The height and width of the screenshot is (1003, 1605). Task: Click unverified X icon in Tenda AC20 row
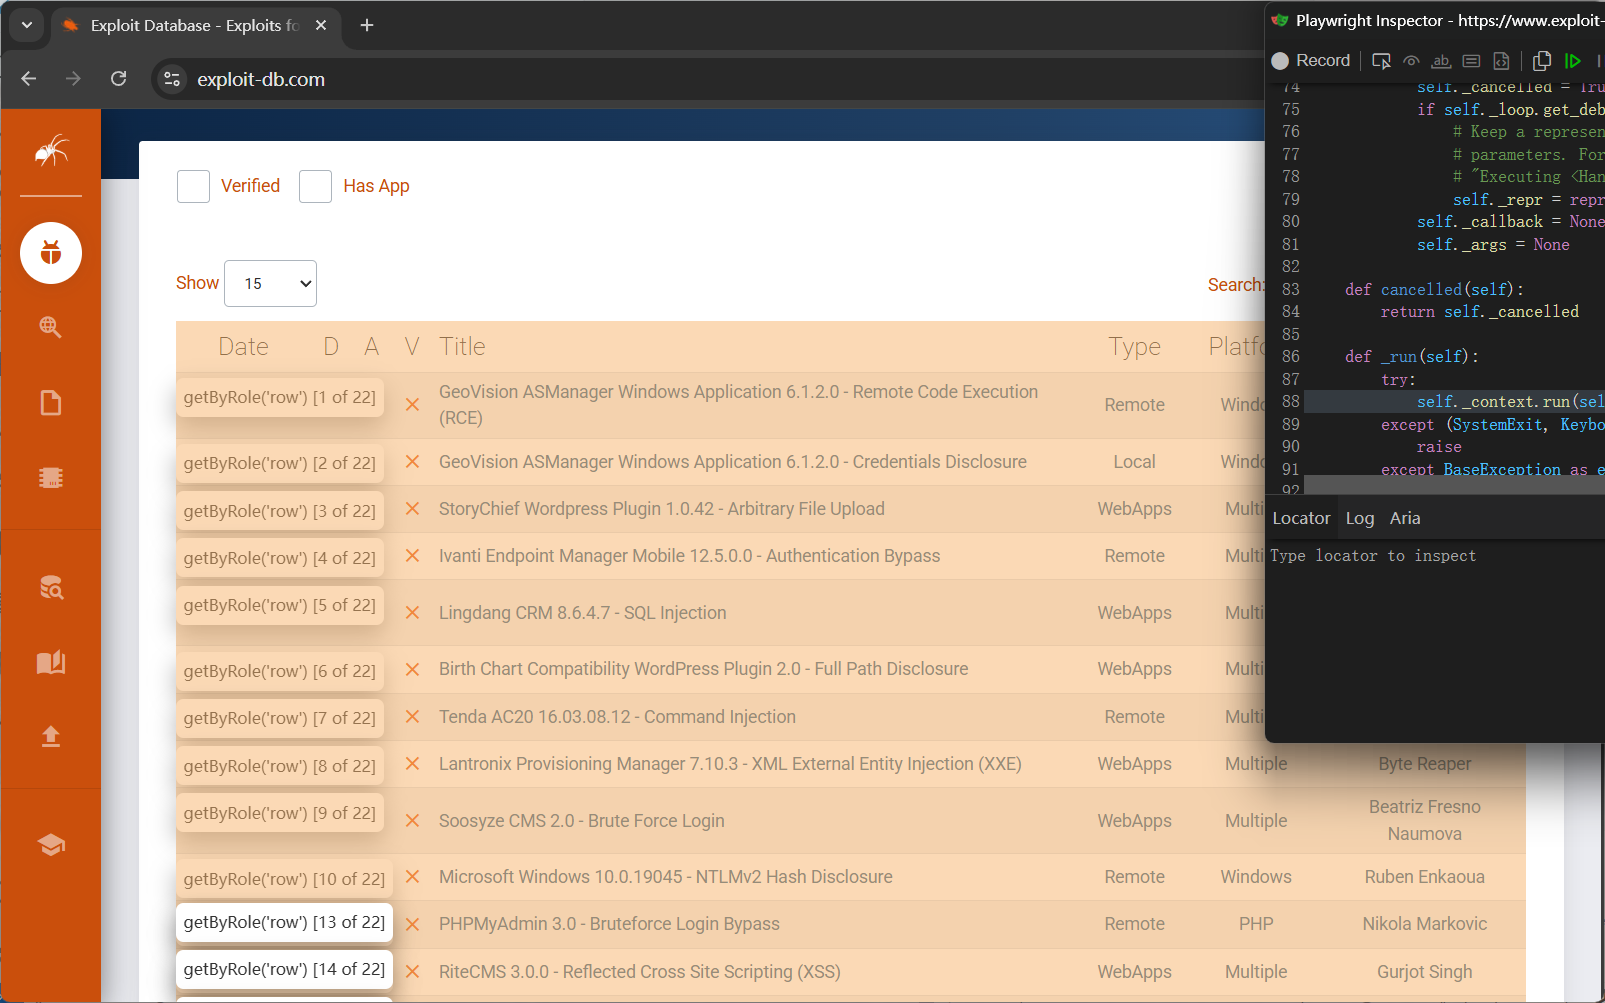pos(412,717)
